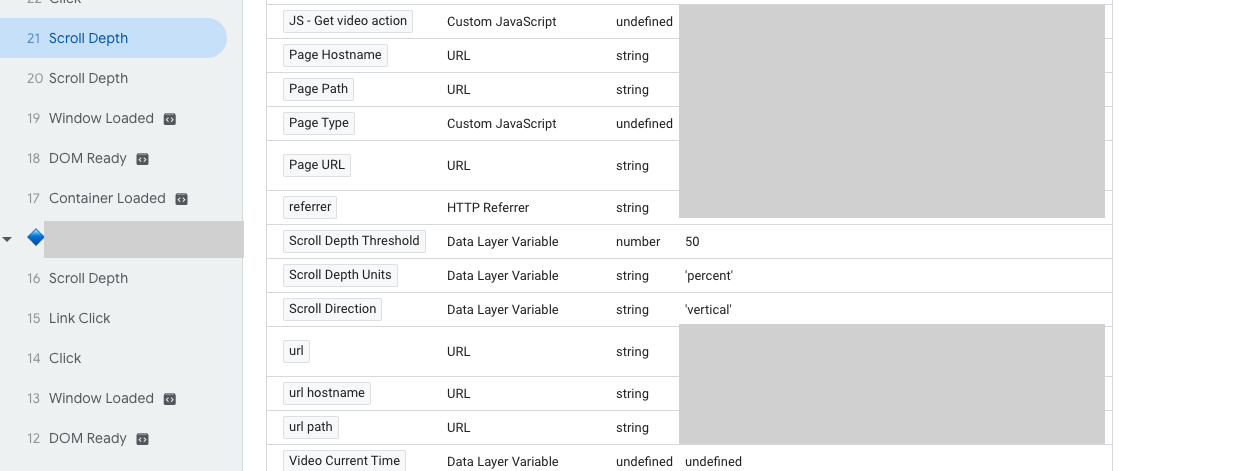
Task: Click the referrer variable chip
Action: tap(310, 207)
